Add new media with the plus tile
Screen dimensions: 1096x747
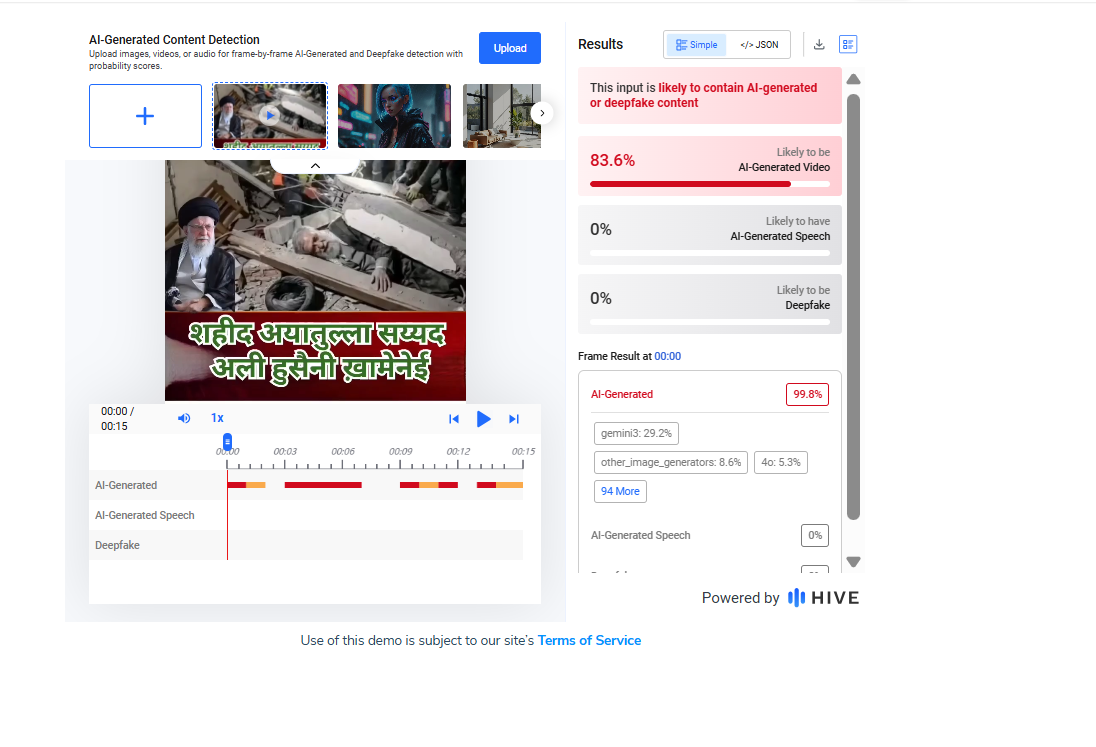click(x=145, y=116)
